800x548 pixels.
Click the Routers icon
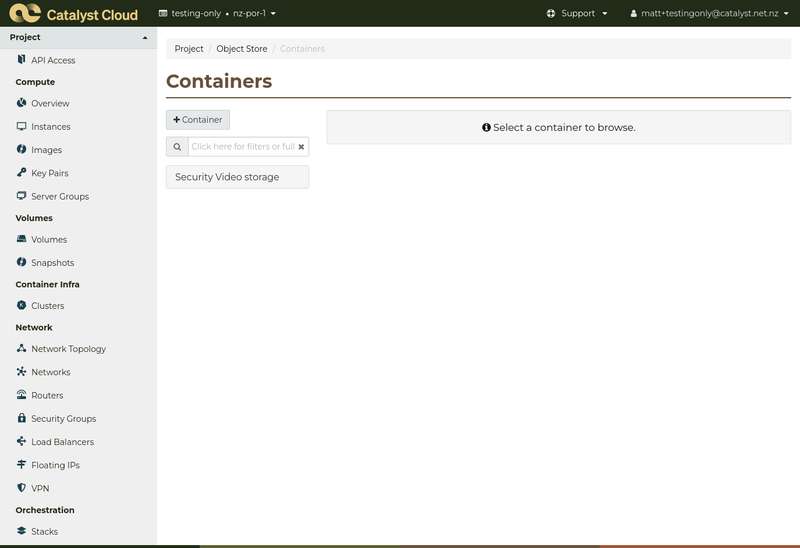pyautogui.click(x=21, y=394)
